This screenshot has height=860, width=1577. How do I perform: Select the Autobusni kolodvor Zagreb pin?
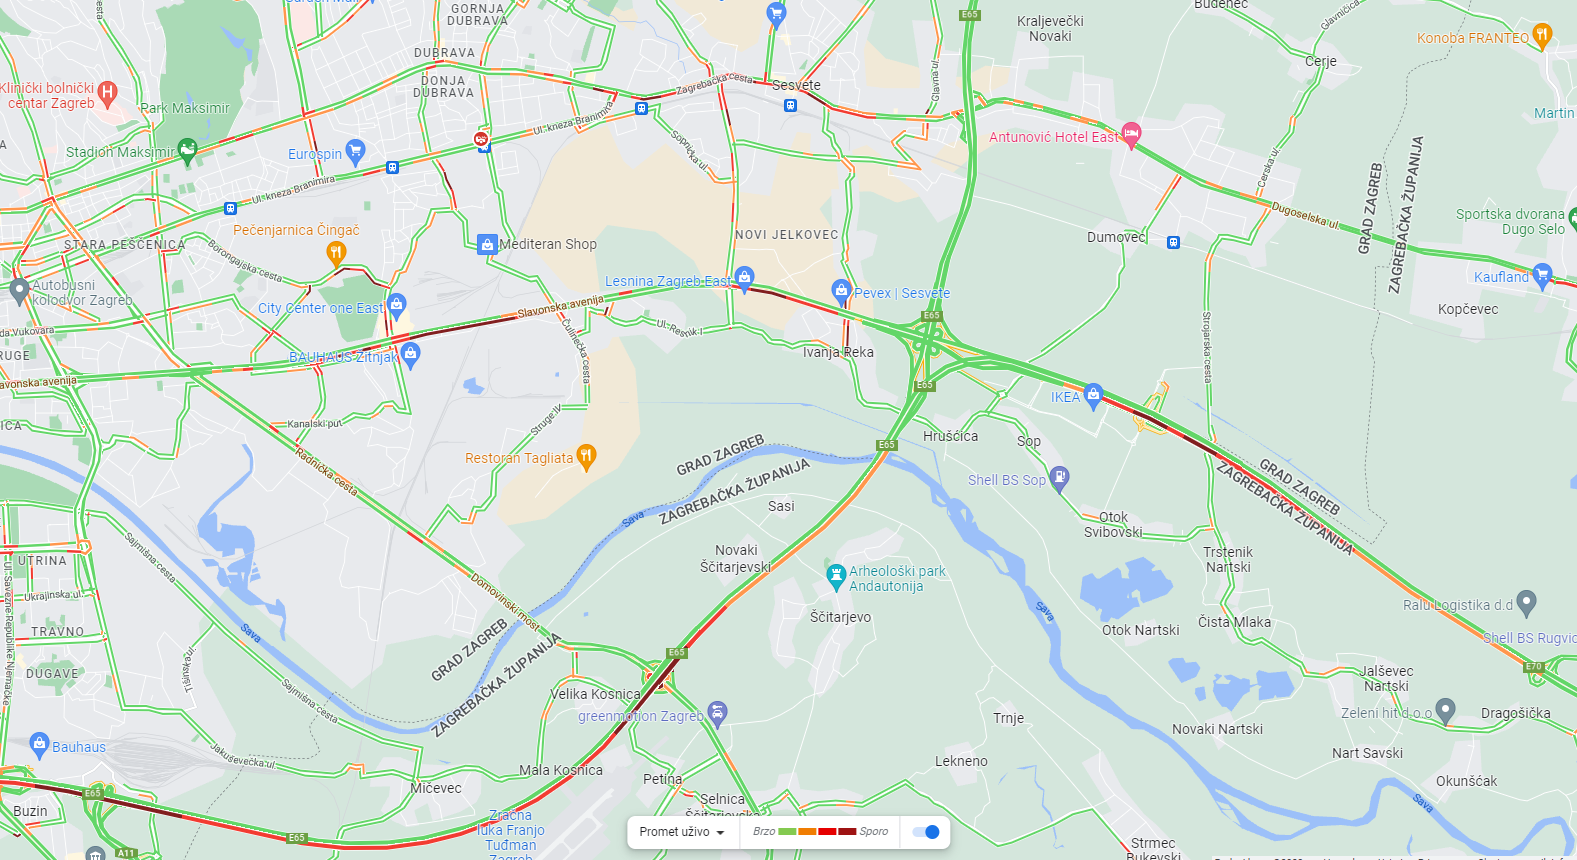[x=19, y=291]
